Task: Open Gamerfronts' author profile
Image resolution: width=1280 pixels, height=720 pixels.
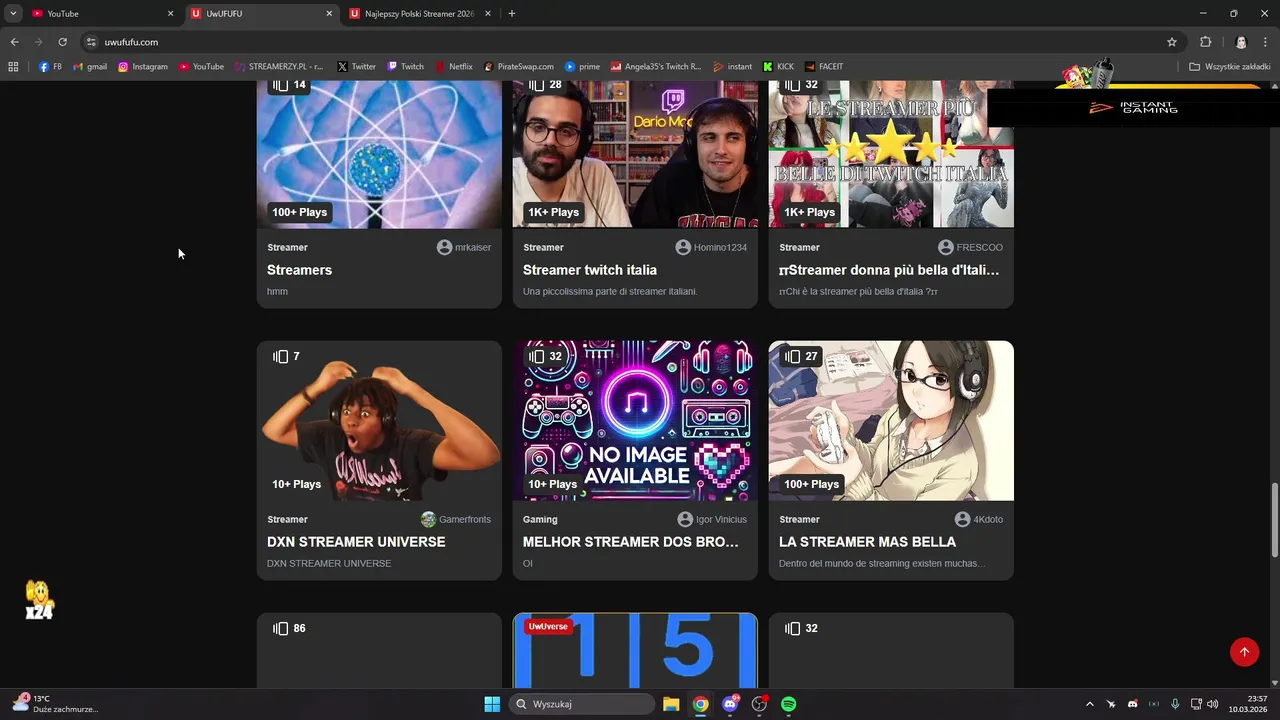Action: pyautogui.click(x=456, y=519)
